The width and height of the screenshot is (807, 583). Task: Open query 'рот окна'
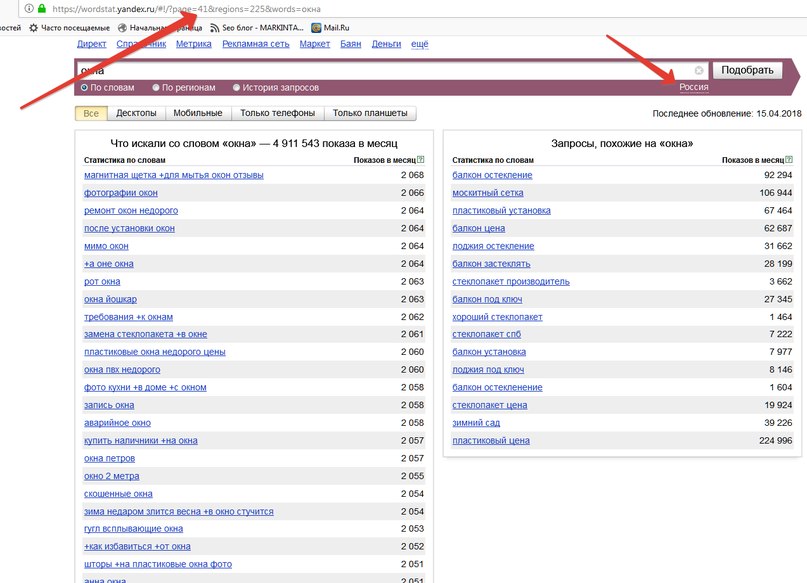[x=102, y=281]
